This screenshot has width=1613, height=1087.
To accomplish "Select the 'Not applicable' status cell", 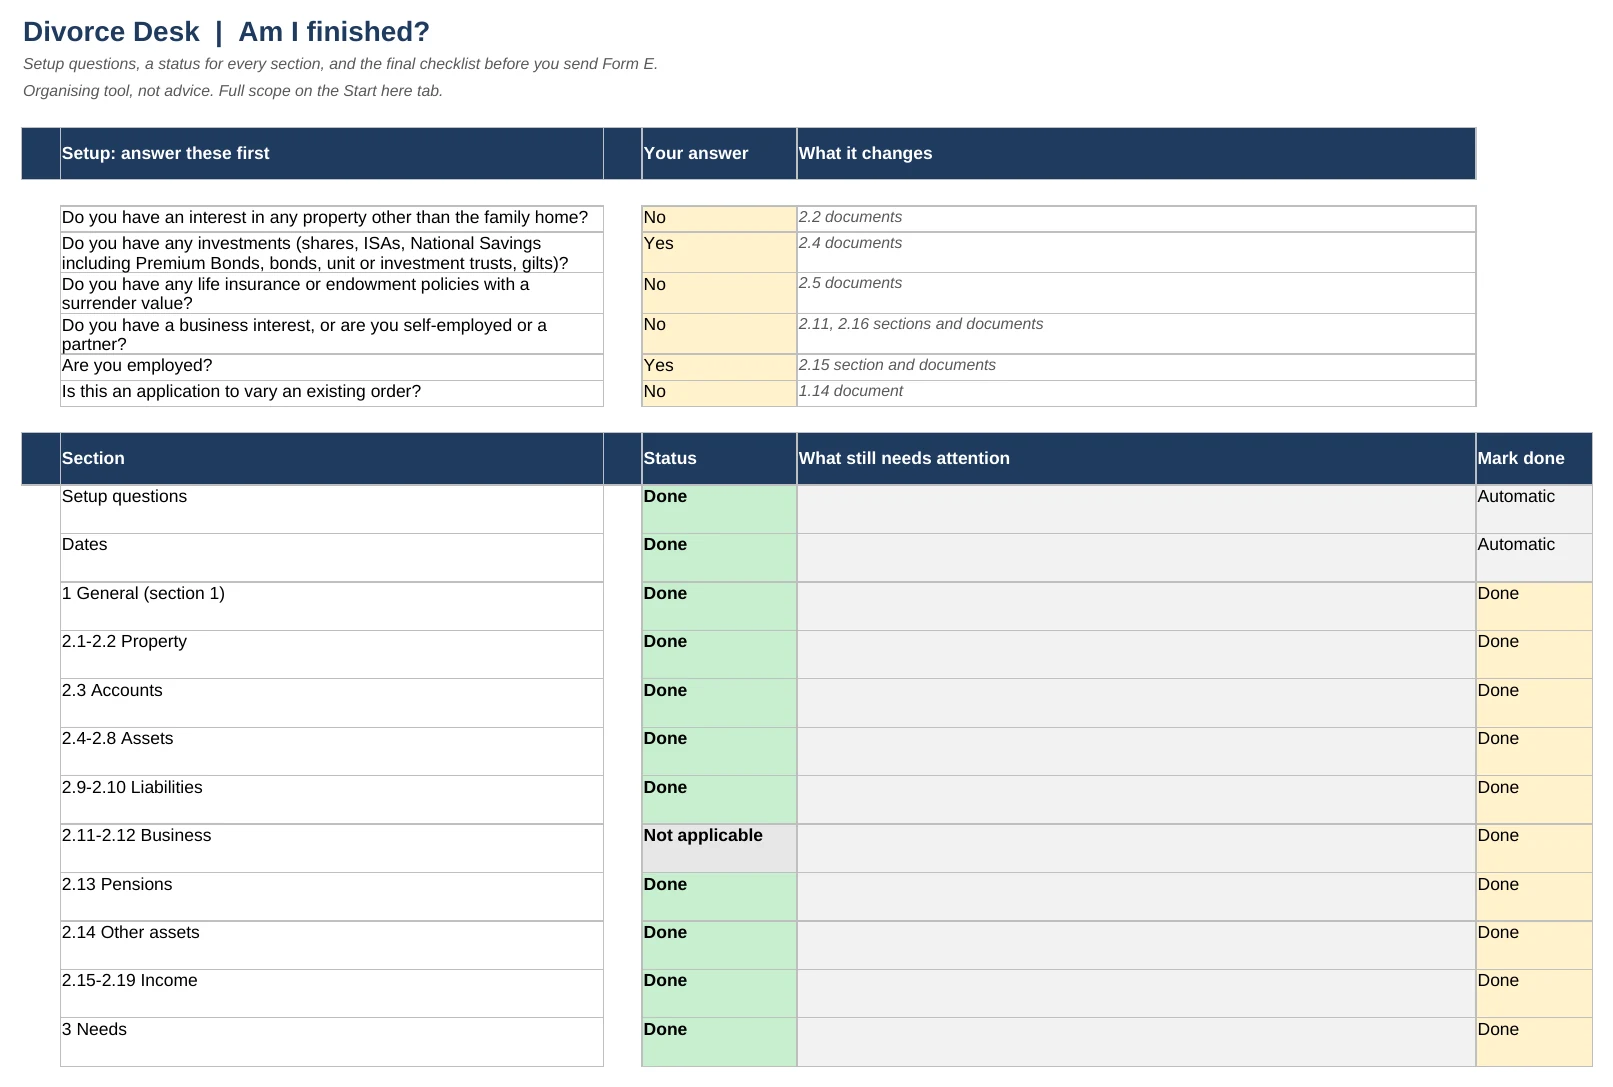I will tap(719, 848).
